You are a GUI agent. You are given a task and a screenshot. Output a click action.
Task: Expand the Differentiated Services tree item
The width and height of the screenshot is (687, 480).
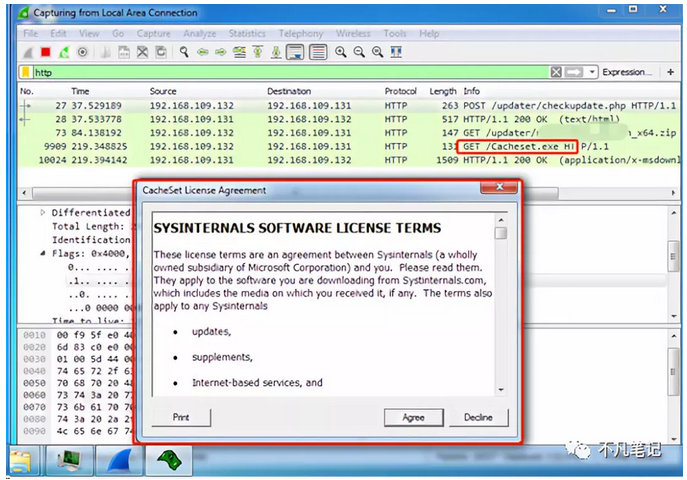tap(42, 212)
